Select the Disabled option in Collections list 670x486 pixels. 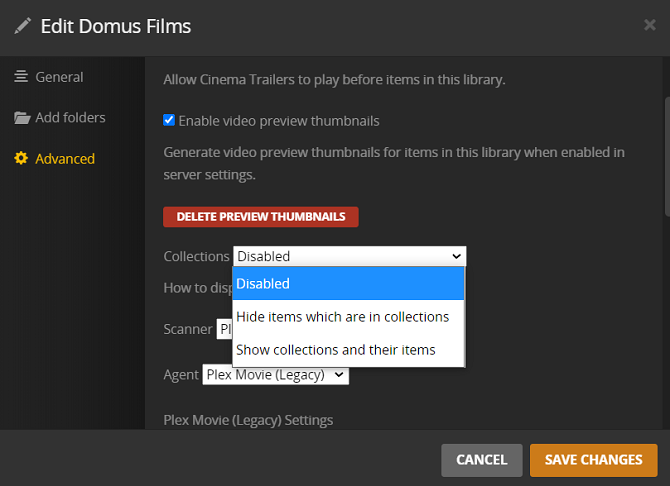point(349,284)
